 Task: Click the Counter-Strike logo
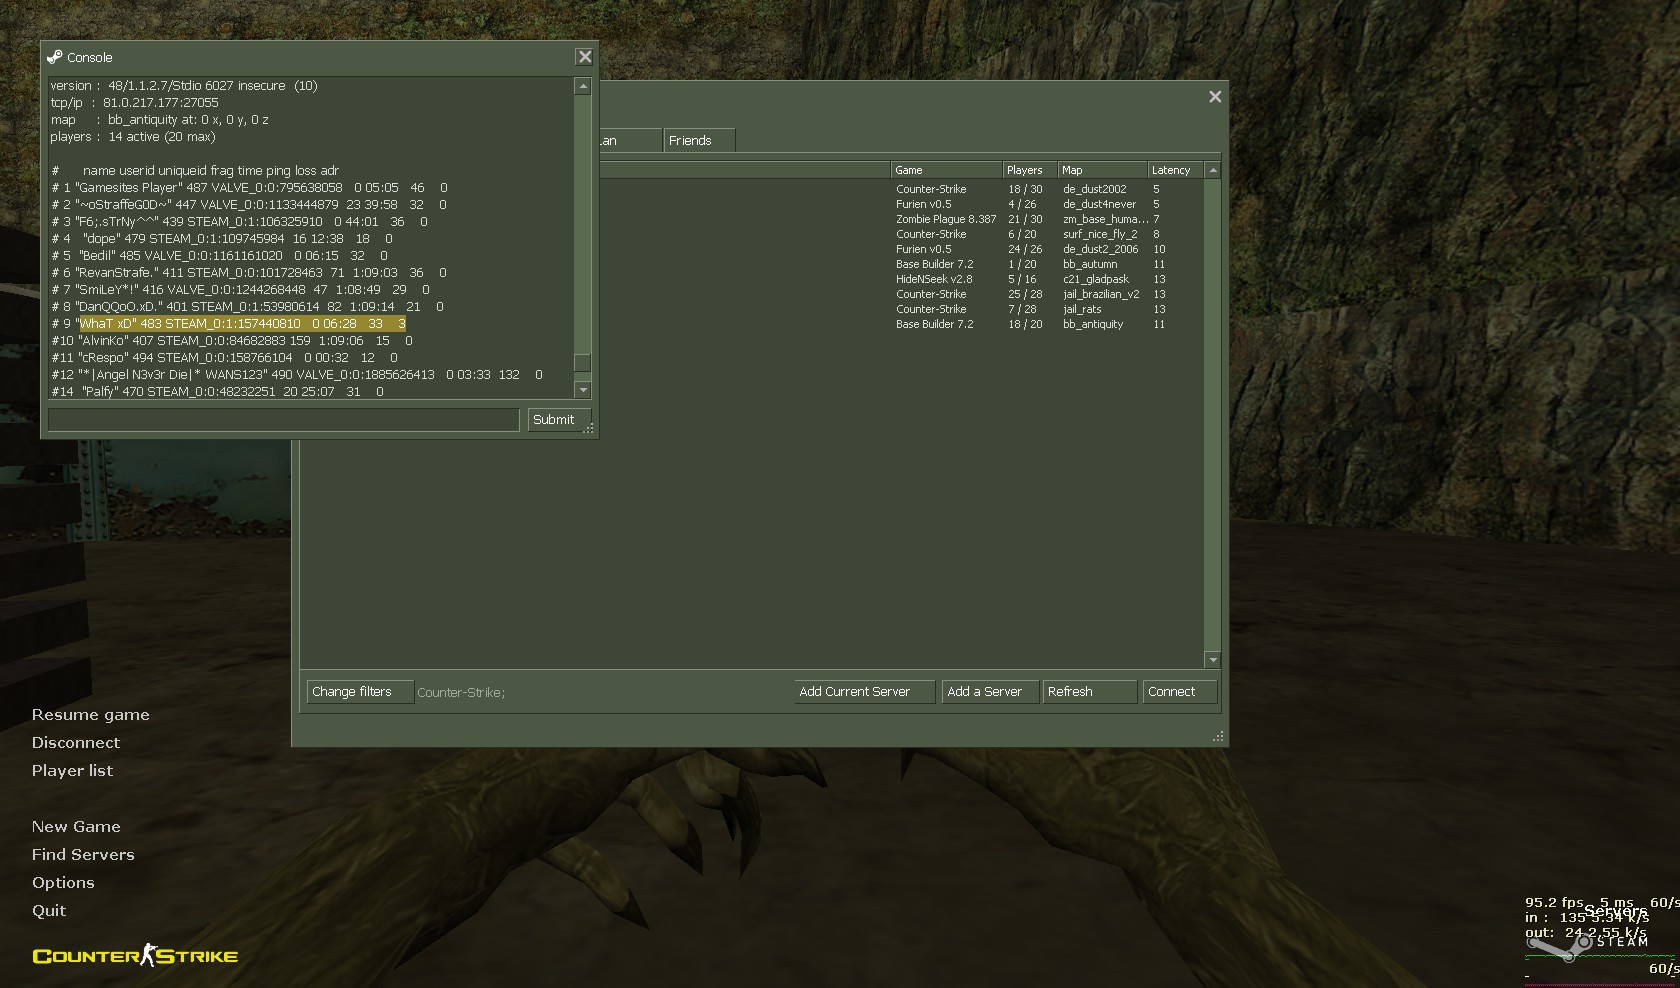click(135, 956)
